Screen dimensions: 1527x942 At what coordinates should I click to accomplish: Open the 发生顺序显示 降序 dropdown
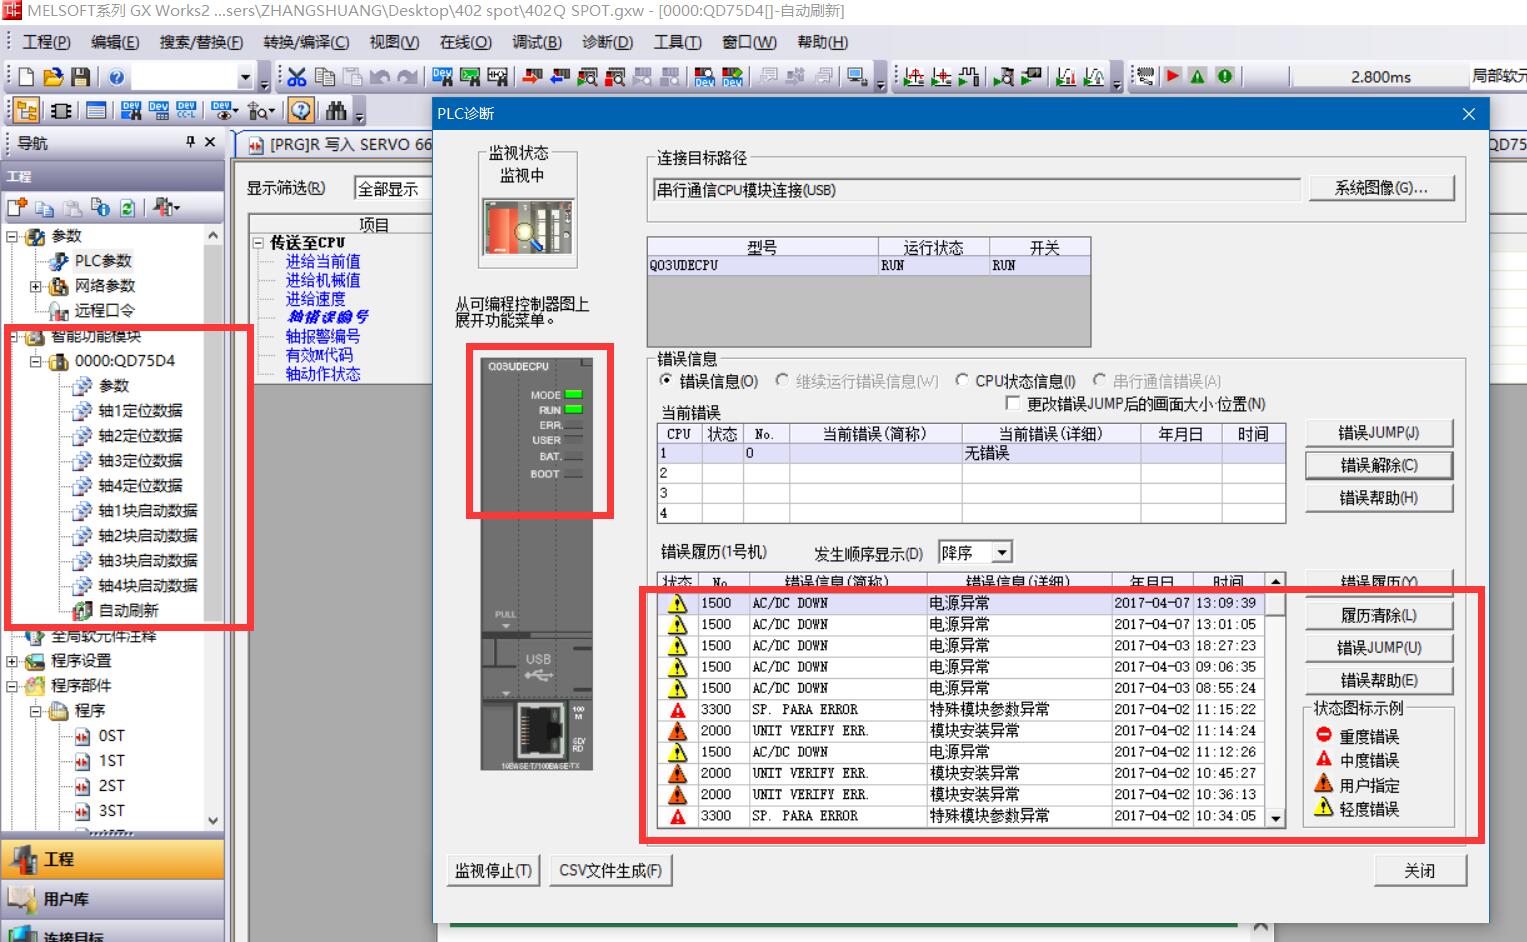click(1002, 553)
